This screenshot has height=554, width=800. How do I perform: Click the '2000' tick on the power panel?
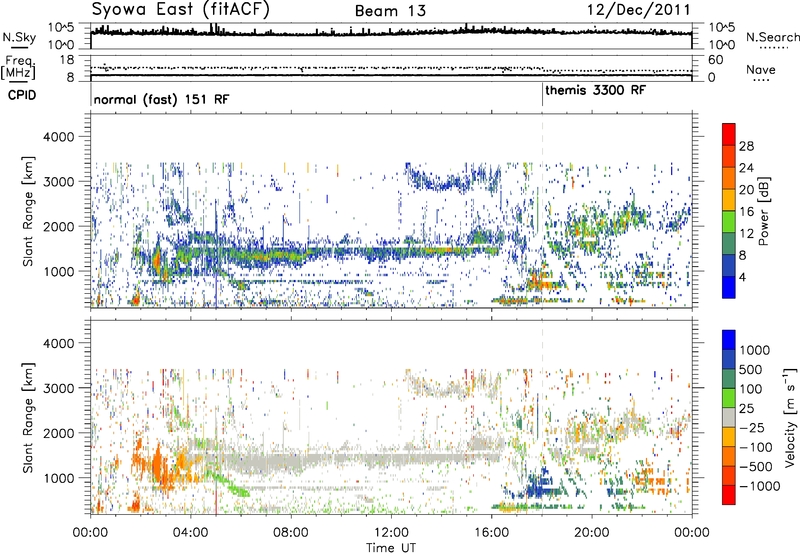pyautogui.click(x=59, y=226)
